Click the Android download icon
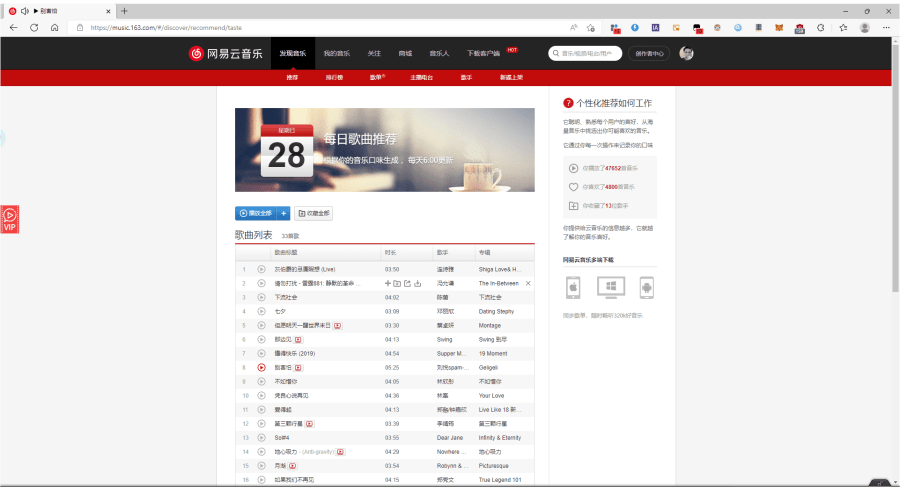 tap(646, 288)
